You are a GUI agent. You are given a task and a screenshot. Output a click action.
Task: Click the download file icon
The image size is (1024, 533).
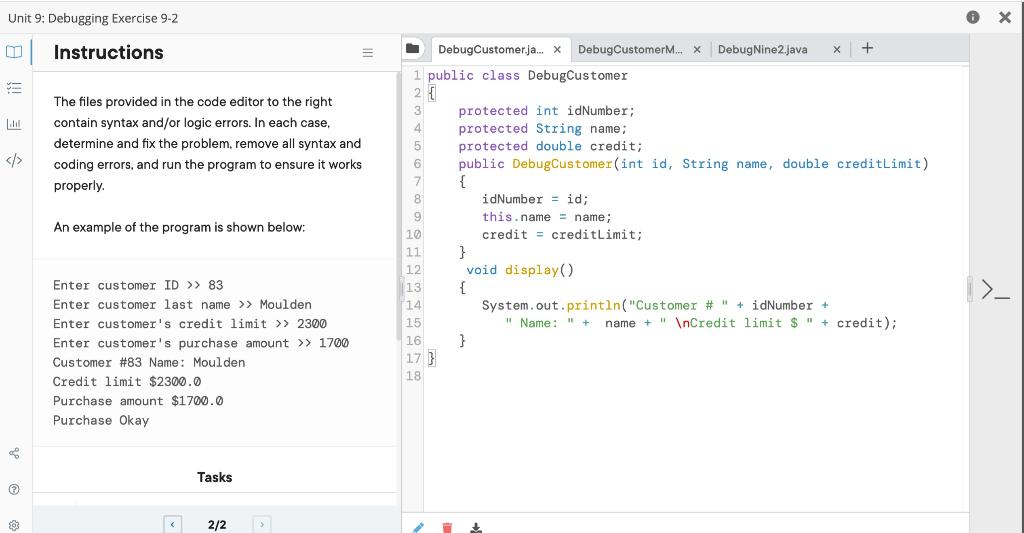476,527
